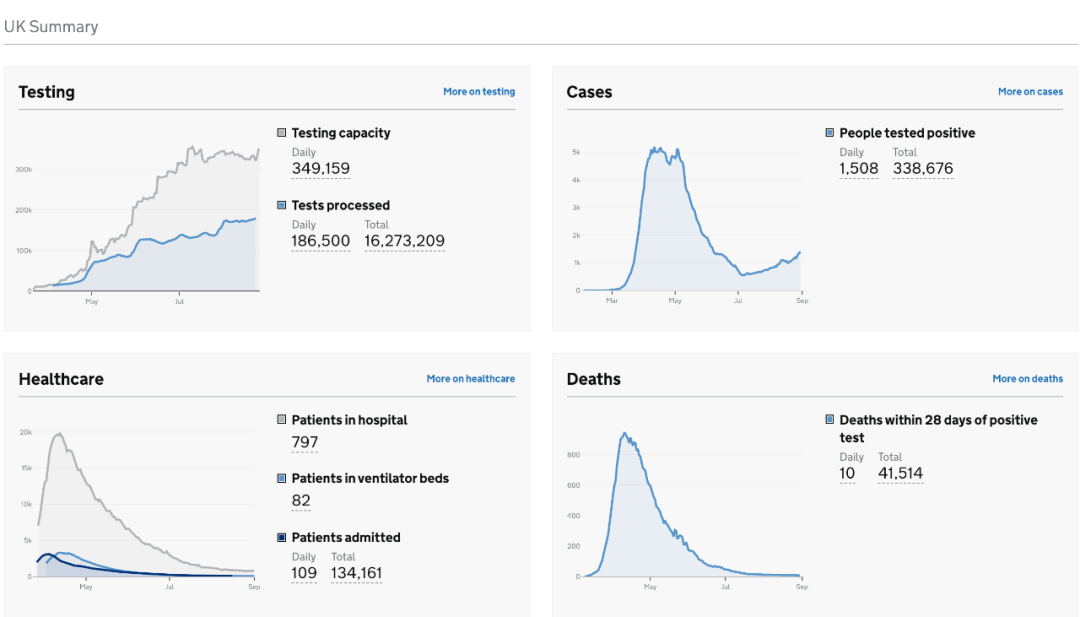Click the Tests processed legend swatch
Screen dimensions: 1080x617
pos(282,205)
